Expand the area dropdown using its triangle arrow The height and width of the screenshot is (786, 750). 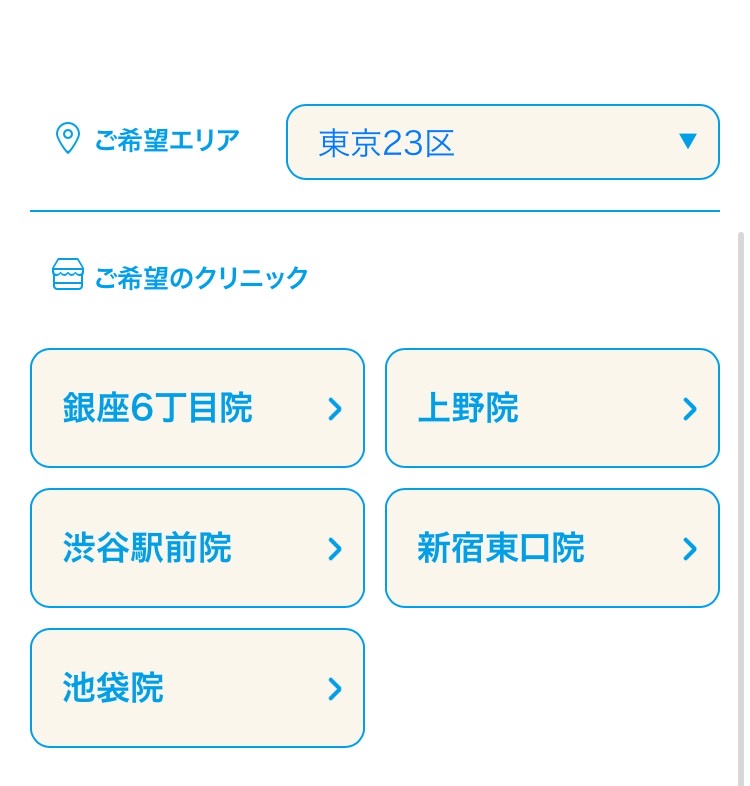687,141
